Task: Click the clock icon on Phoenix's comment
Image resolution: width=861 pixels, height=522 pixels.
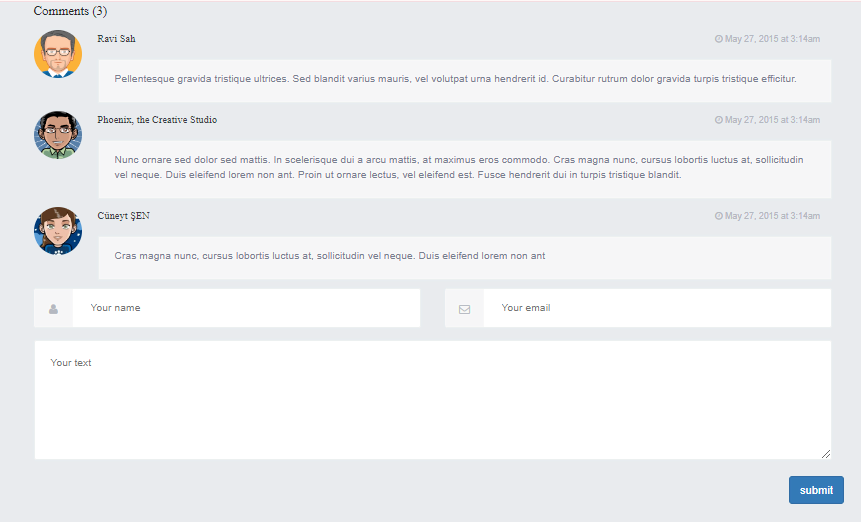Action: click(718, 120)
